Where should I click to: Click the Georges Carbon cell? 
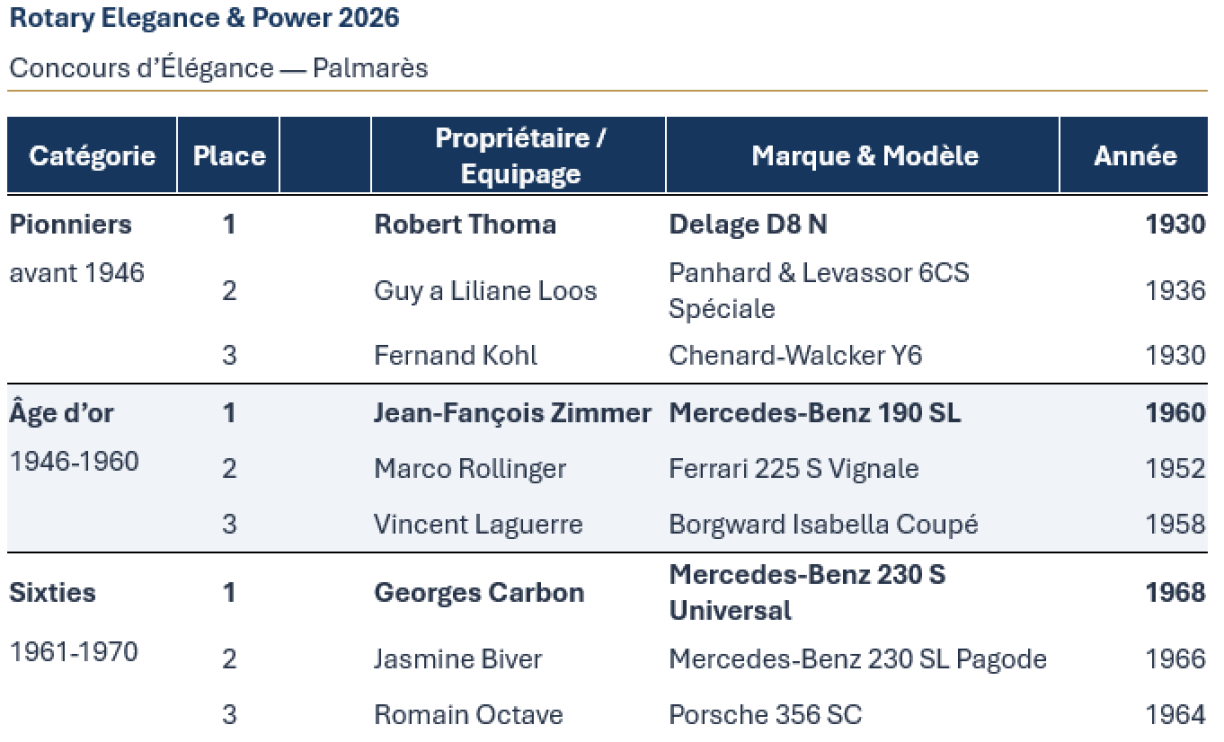[x=479, y=592]
